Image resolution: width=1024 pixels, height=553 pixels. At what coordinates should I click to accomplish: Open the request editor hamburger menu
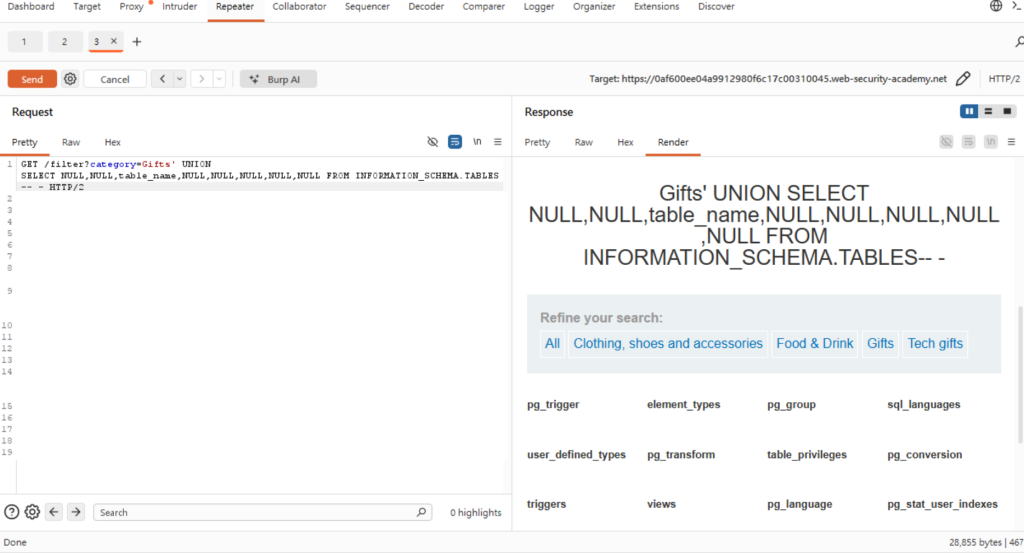[x=498, y=142]
